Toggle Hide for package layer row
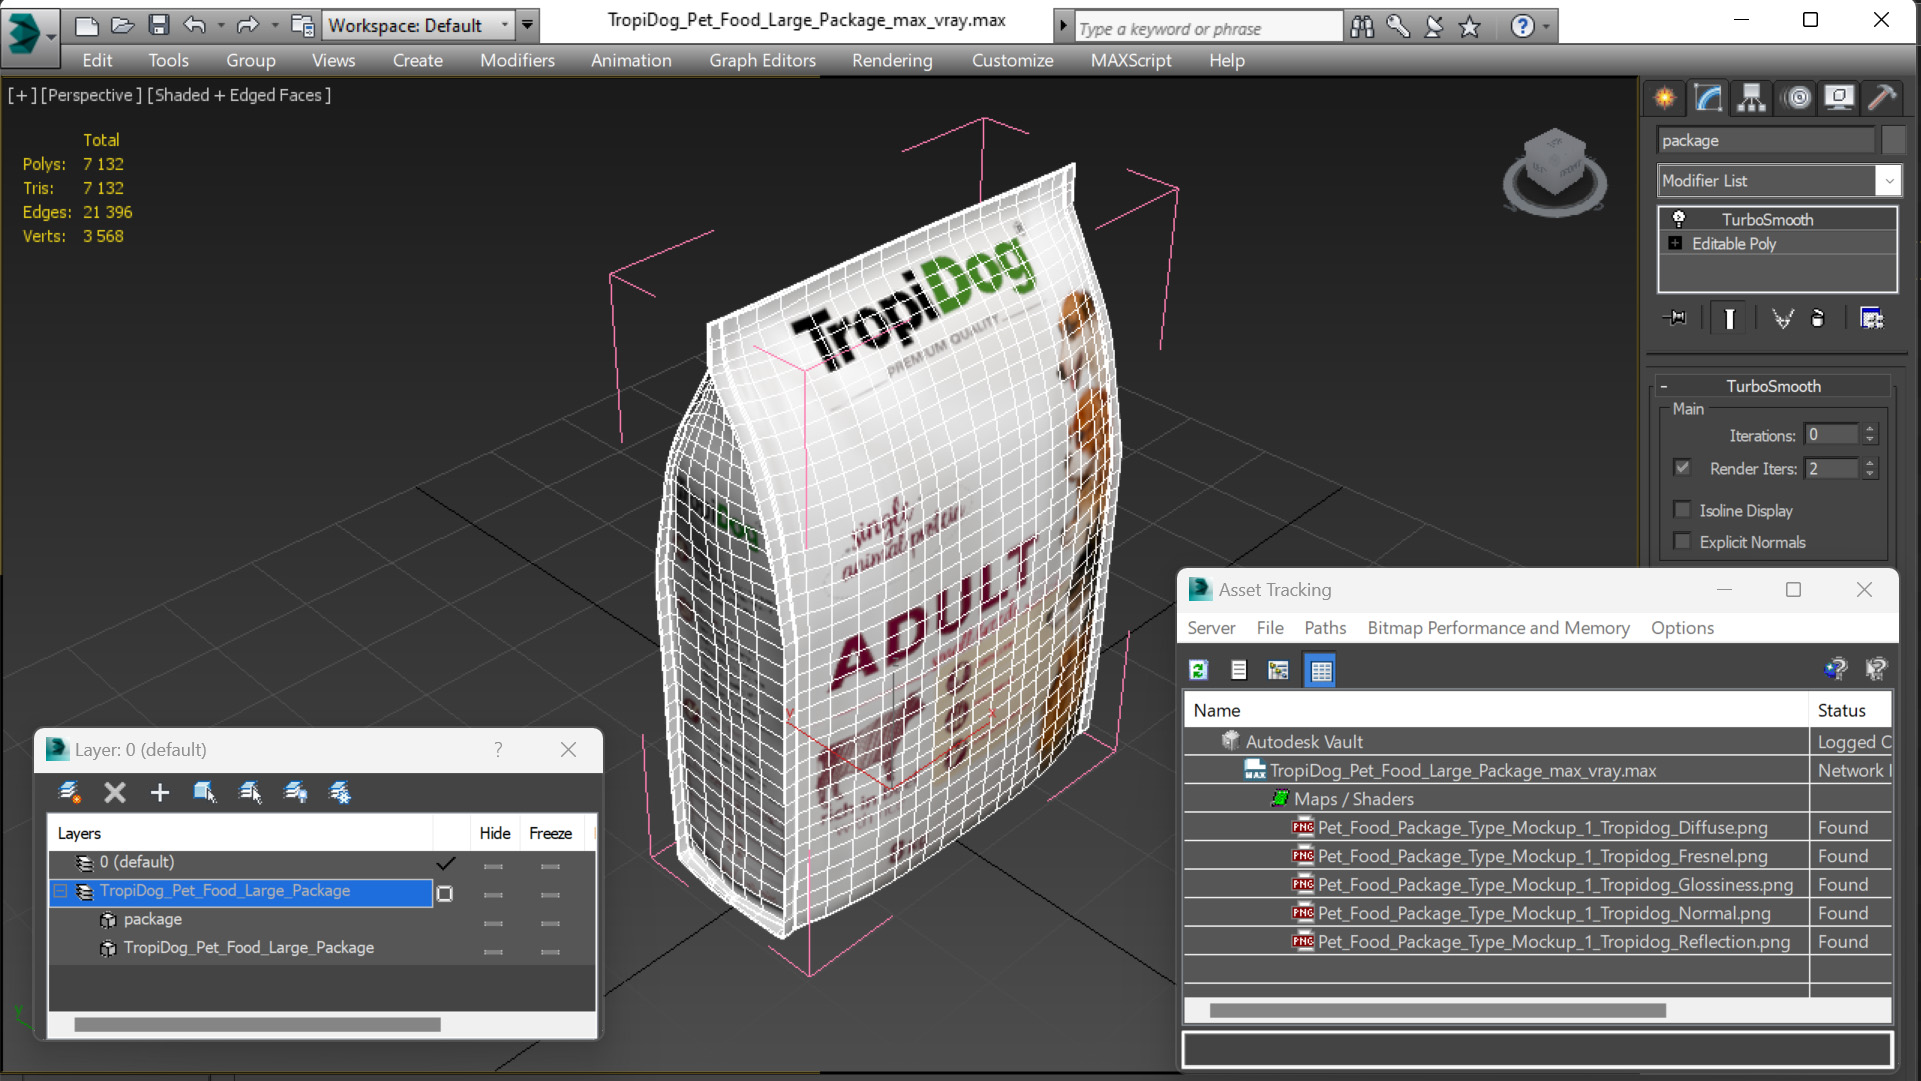Screen dimensions: 1921x1081 click(x=493, y=923)
